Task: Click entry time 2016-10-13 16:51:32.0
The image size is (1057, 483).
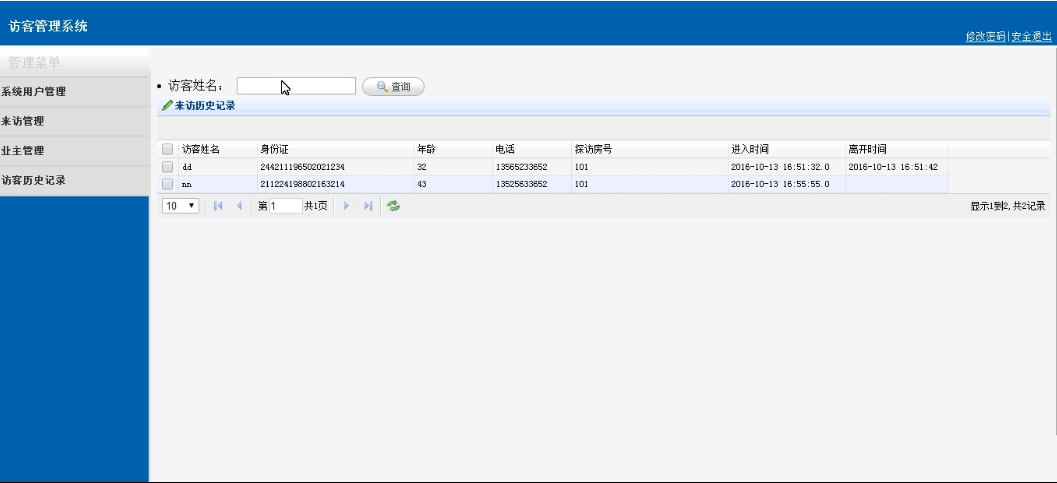Action: pyautogui.click(x=780, y=166)
